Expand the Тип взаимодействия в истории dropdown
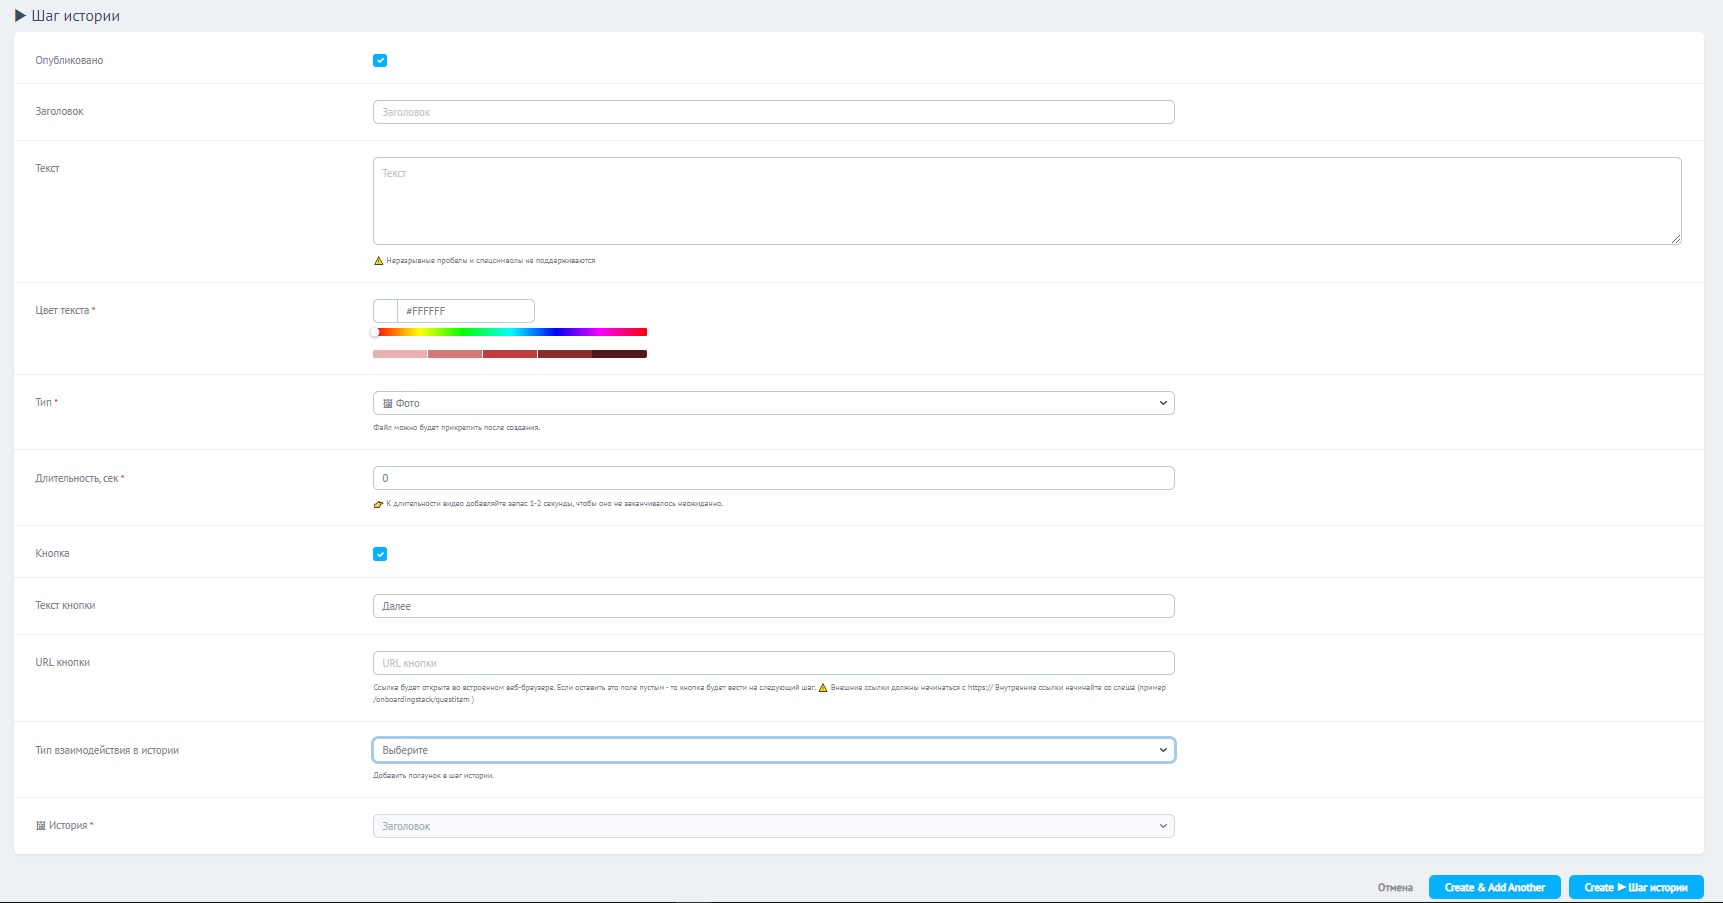 [x=773, y=750]
